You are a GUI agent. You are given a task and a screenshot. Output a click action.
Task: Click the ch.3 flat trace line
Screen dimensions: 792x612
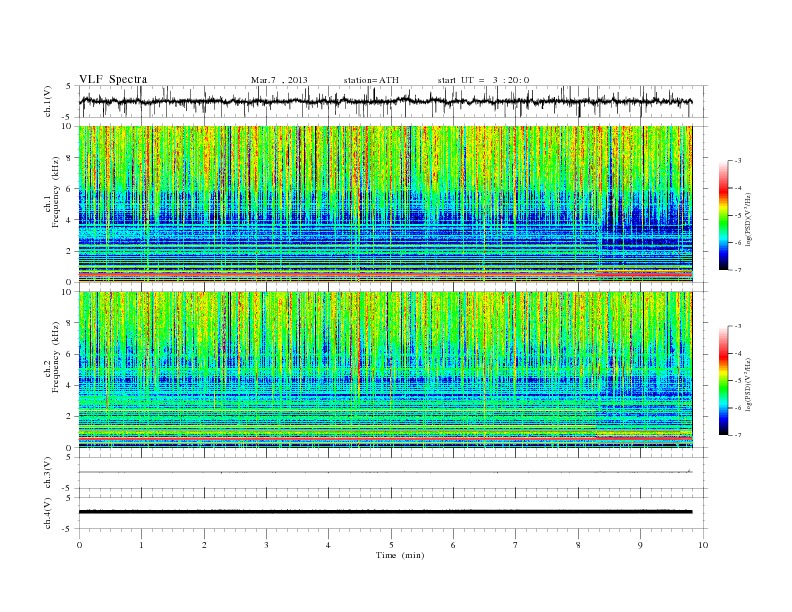click(385, 472)
